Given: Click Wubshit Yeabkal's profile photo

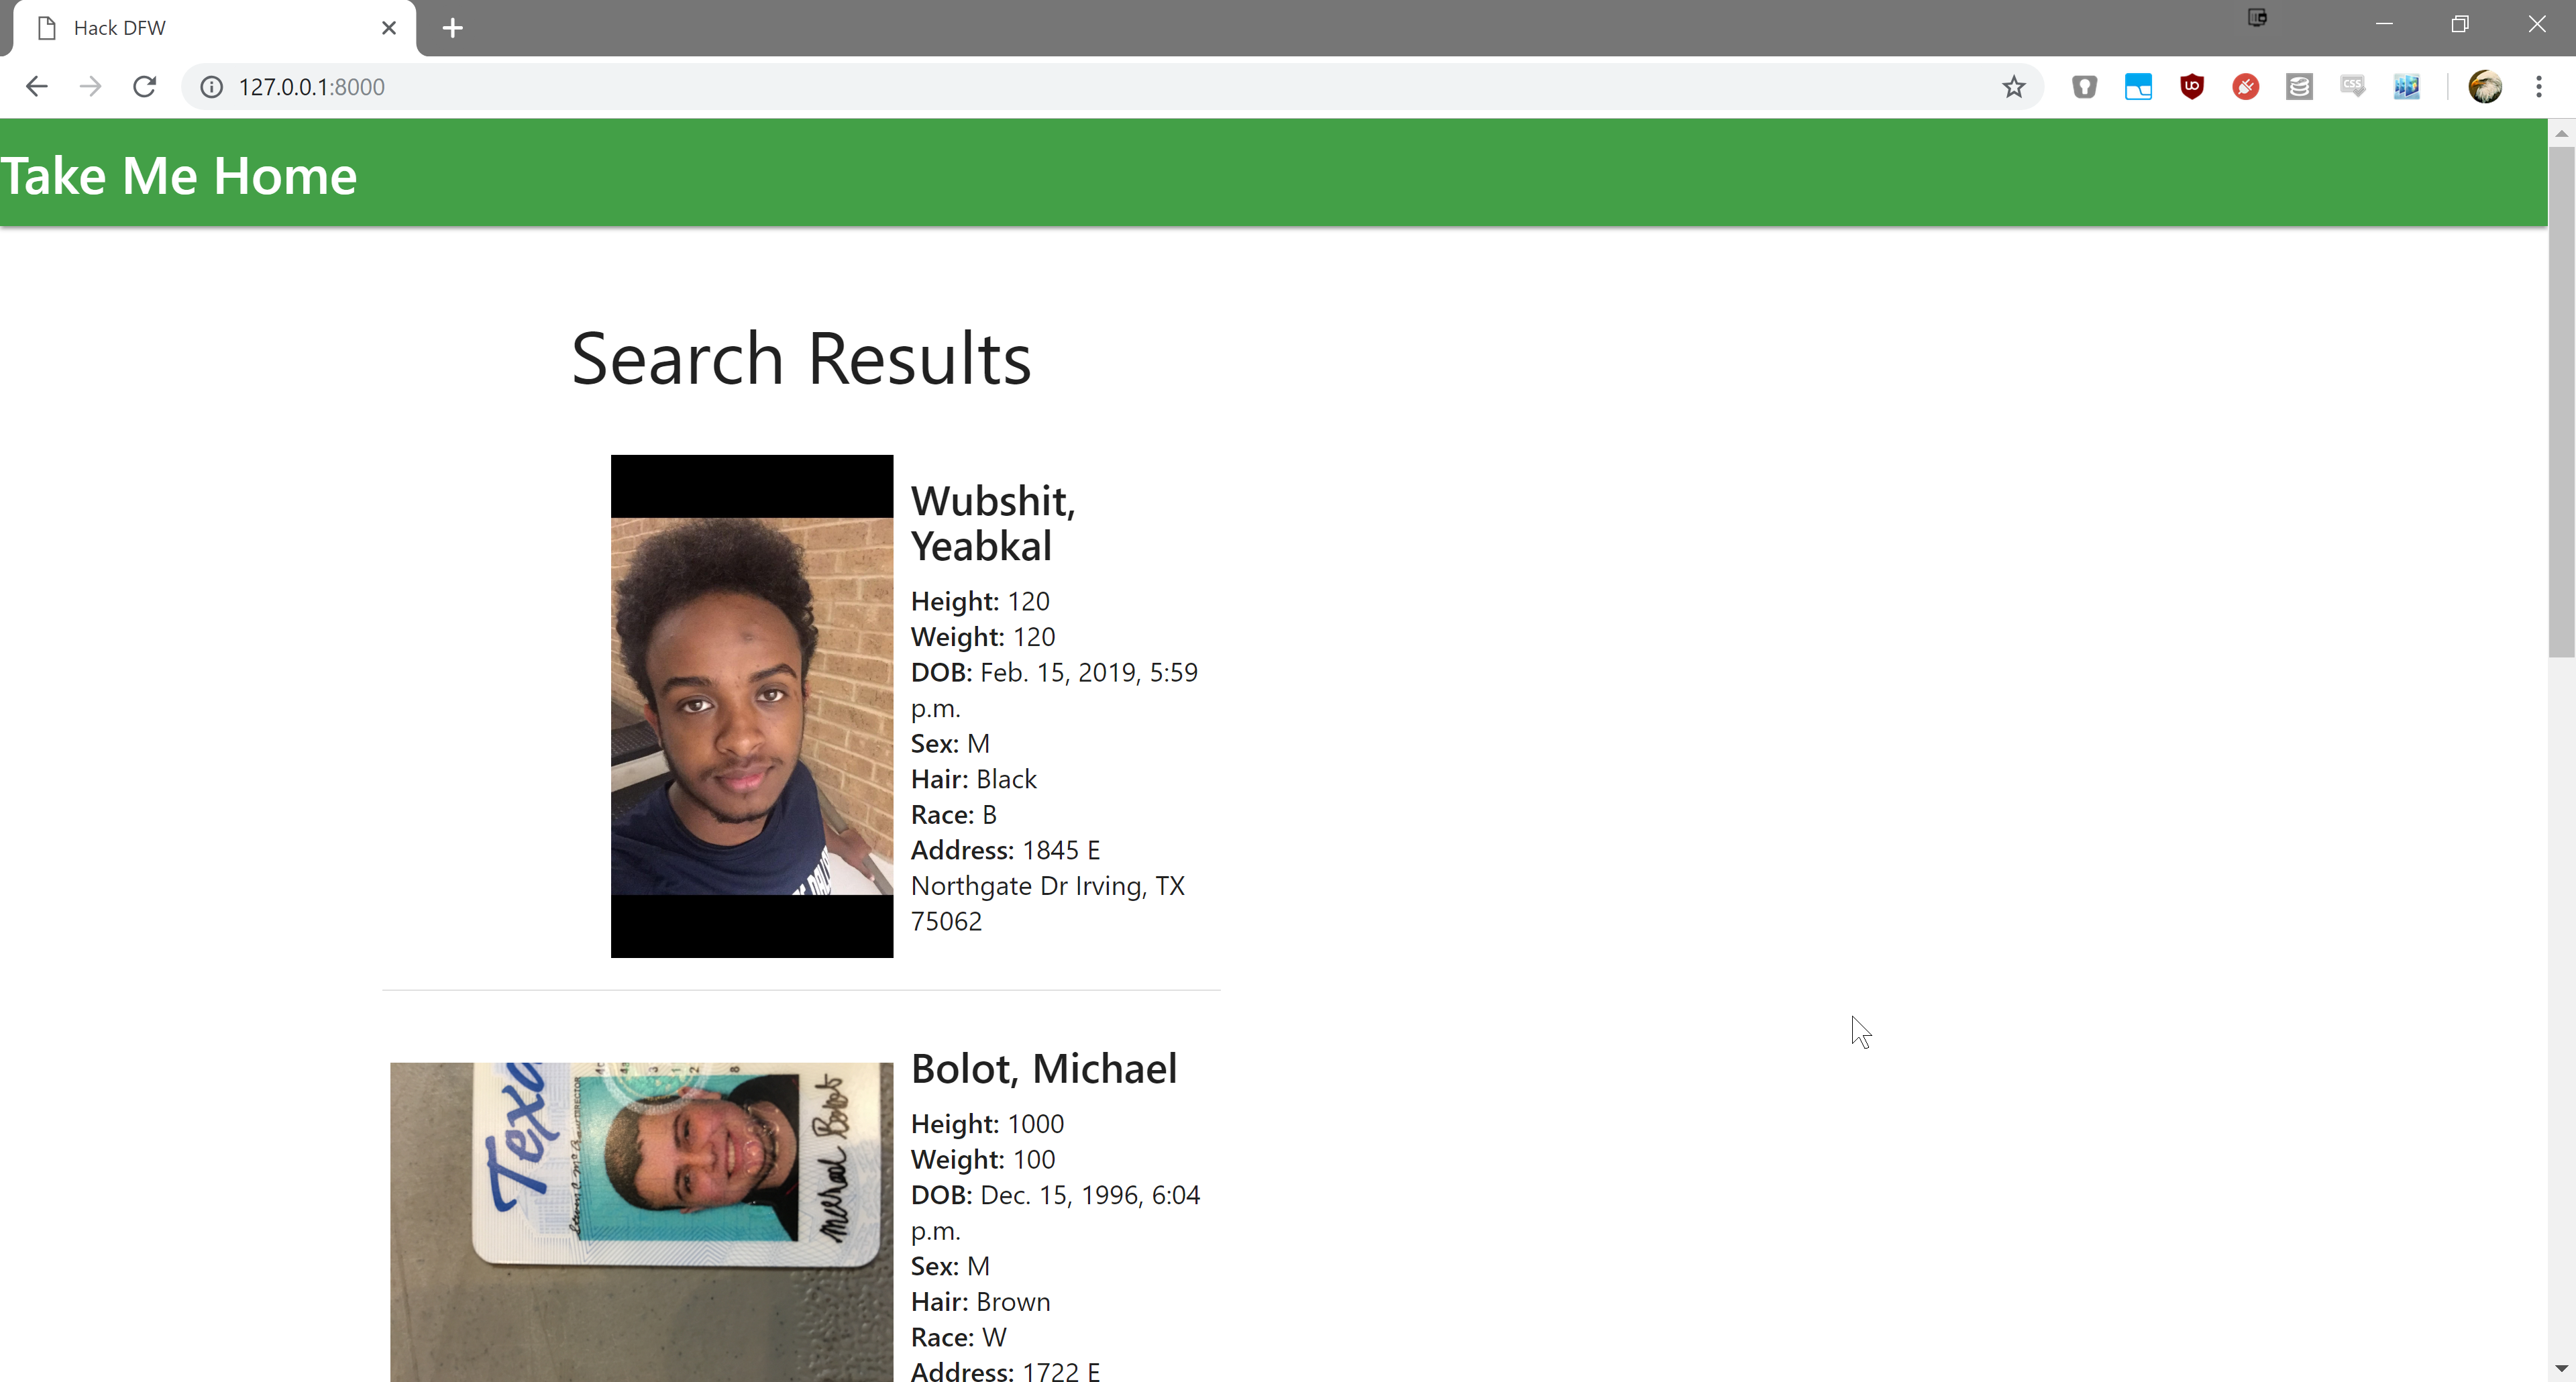Looking at the screenshot, I should tap(751, 706).
